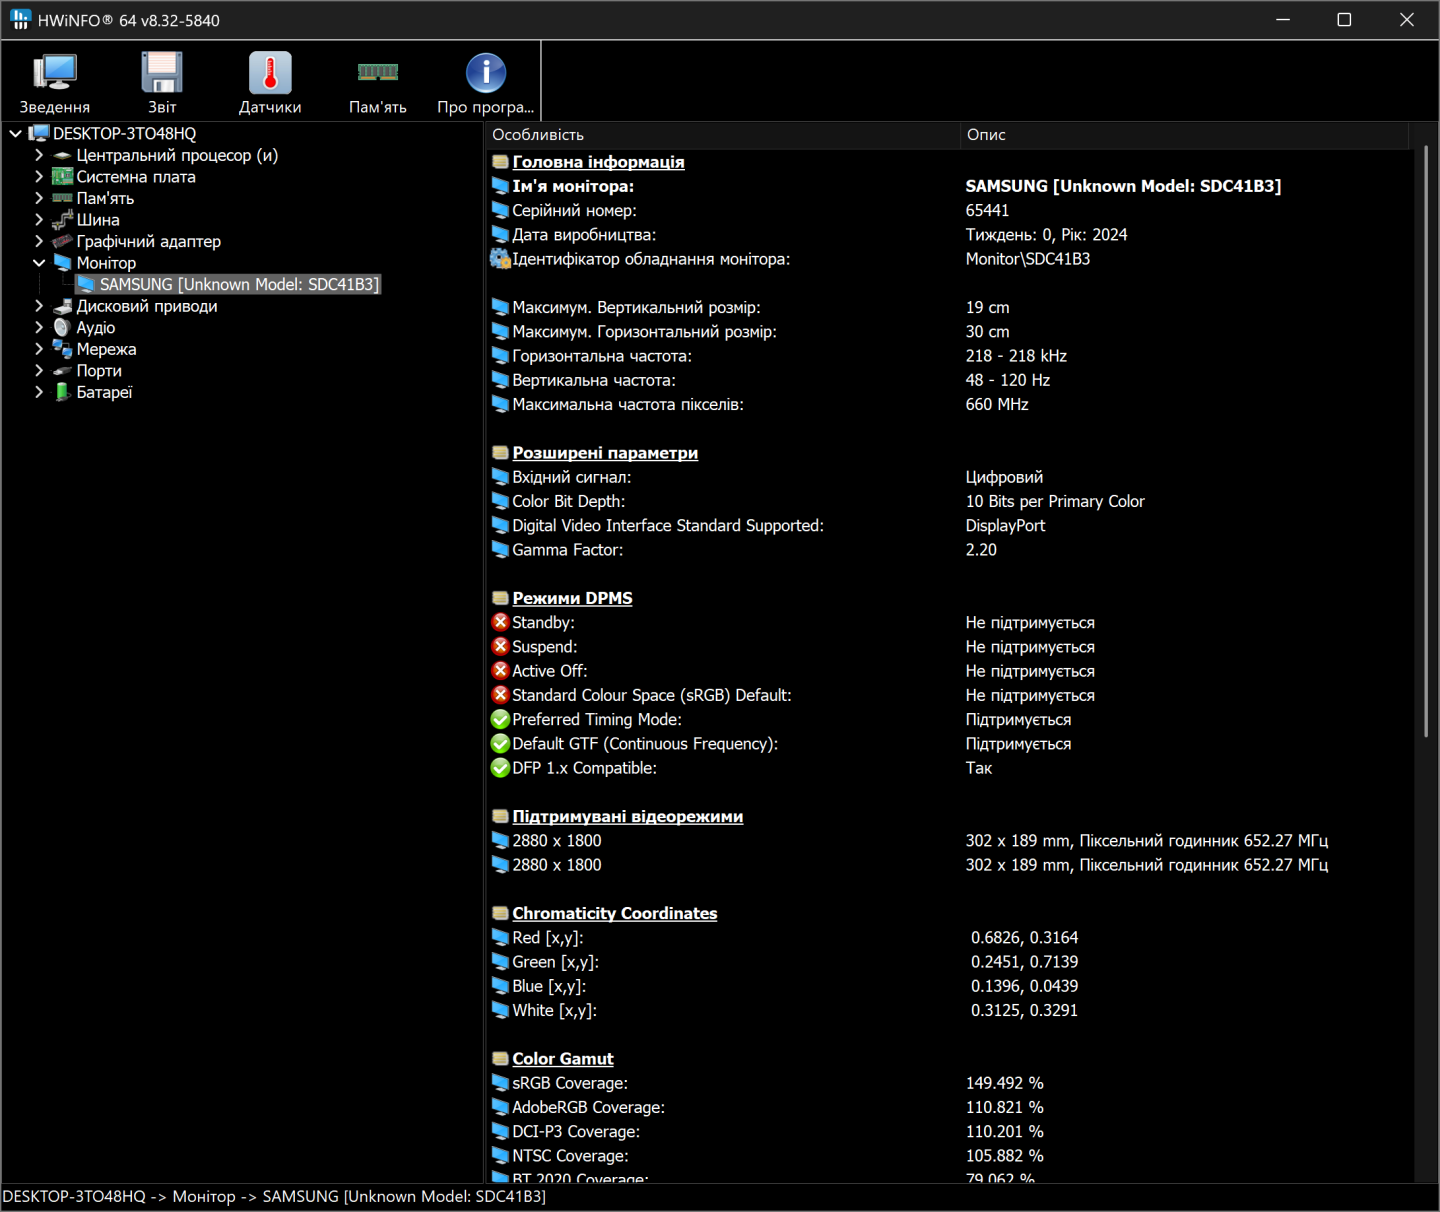Expand the Пам'ять tree node
The height and width of the screenshot is (1212, 1440).
(x=39, y=198)
